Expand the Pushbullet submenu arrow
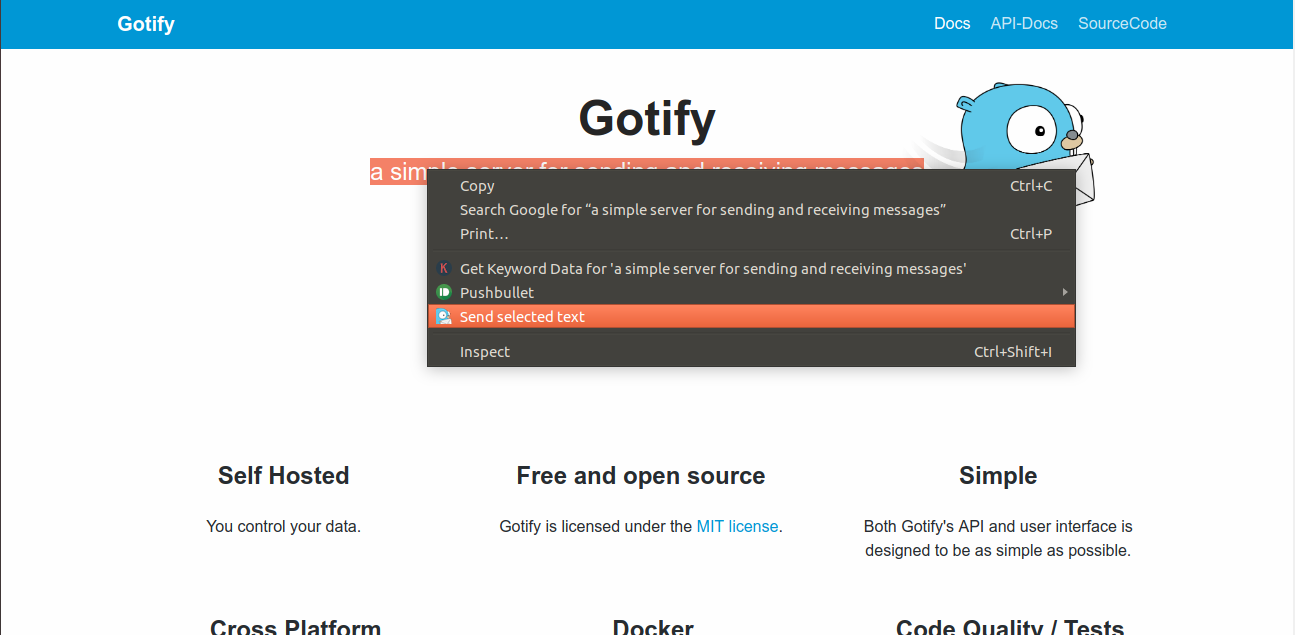This screenshot has width=1295, height=635. [x=1065, y=292]
